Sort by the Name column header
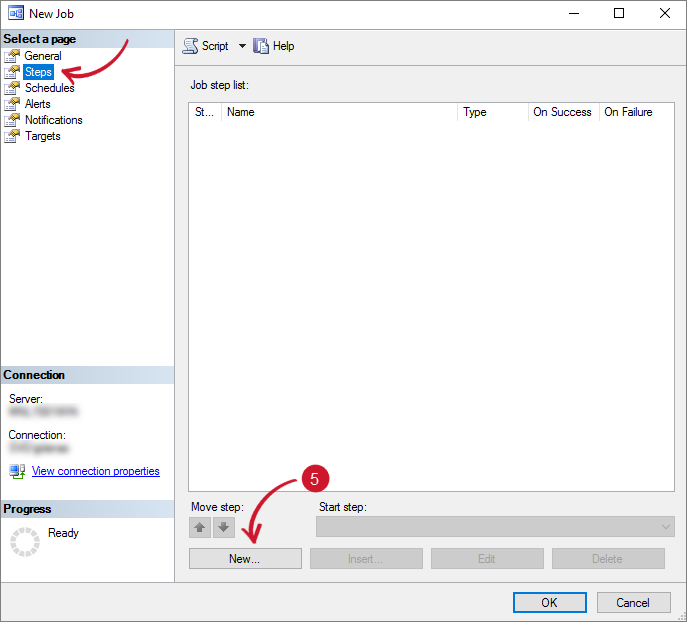 (340, 112)
